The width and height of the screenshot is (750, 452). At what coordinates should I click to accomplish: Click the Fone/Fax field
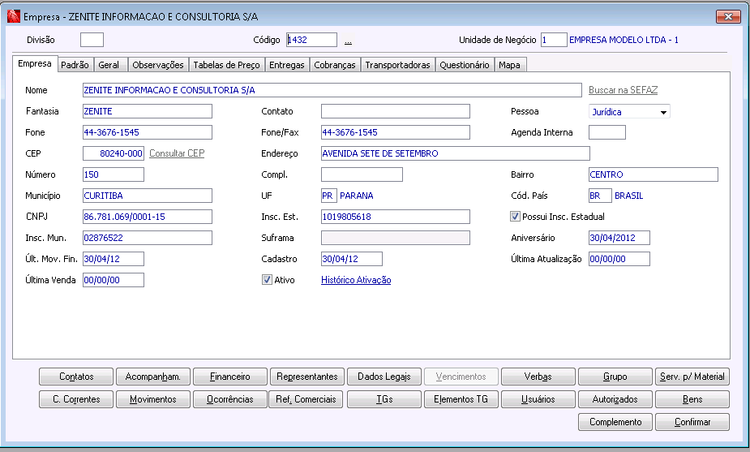coord(396,132)
